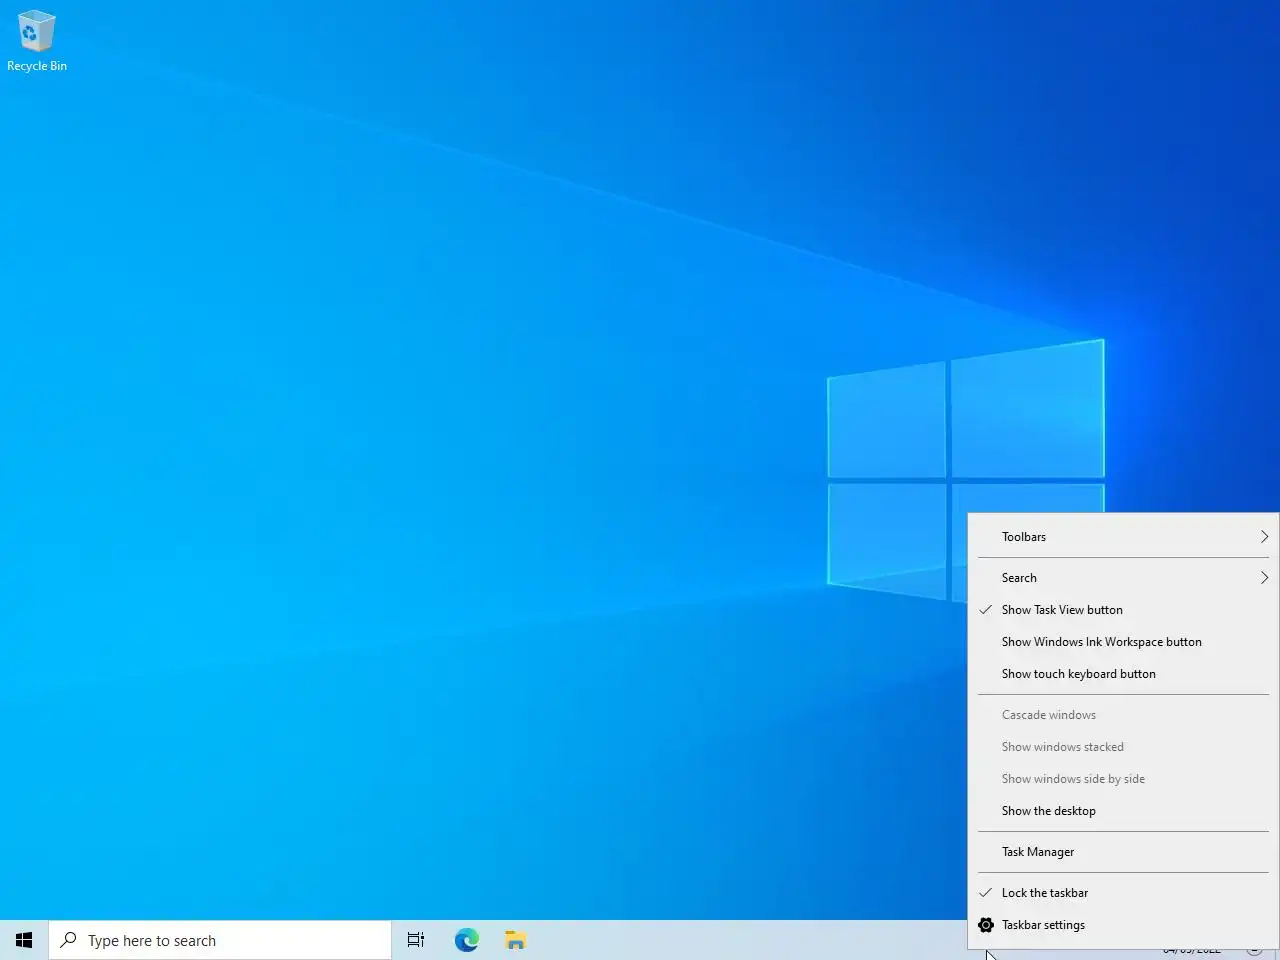1280x960 pixels.
Task: Open the Windows Start menu
Action: point(24,940)
